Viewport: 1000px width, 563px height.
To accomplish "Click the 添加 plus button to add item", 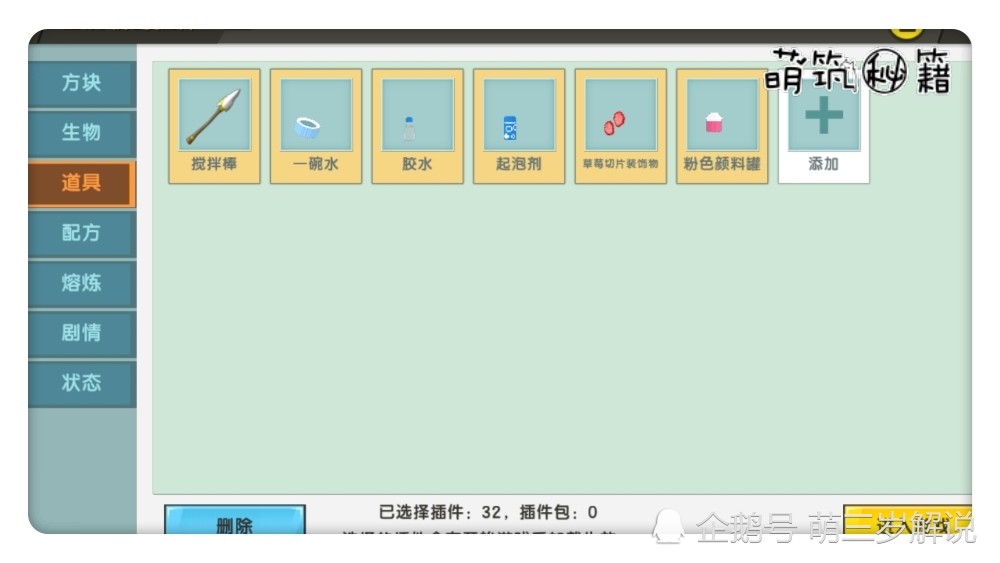I will 823,126.
